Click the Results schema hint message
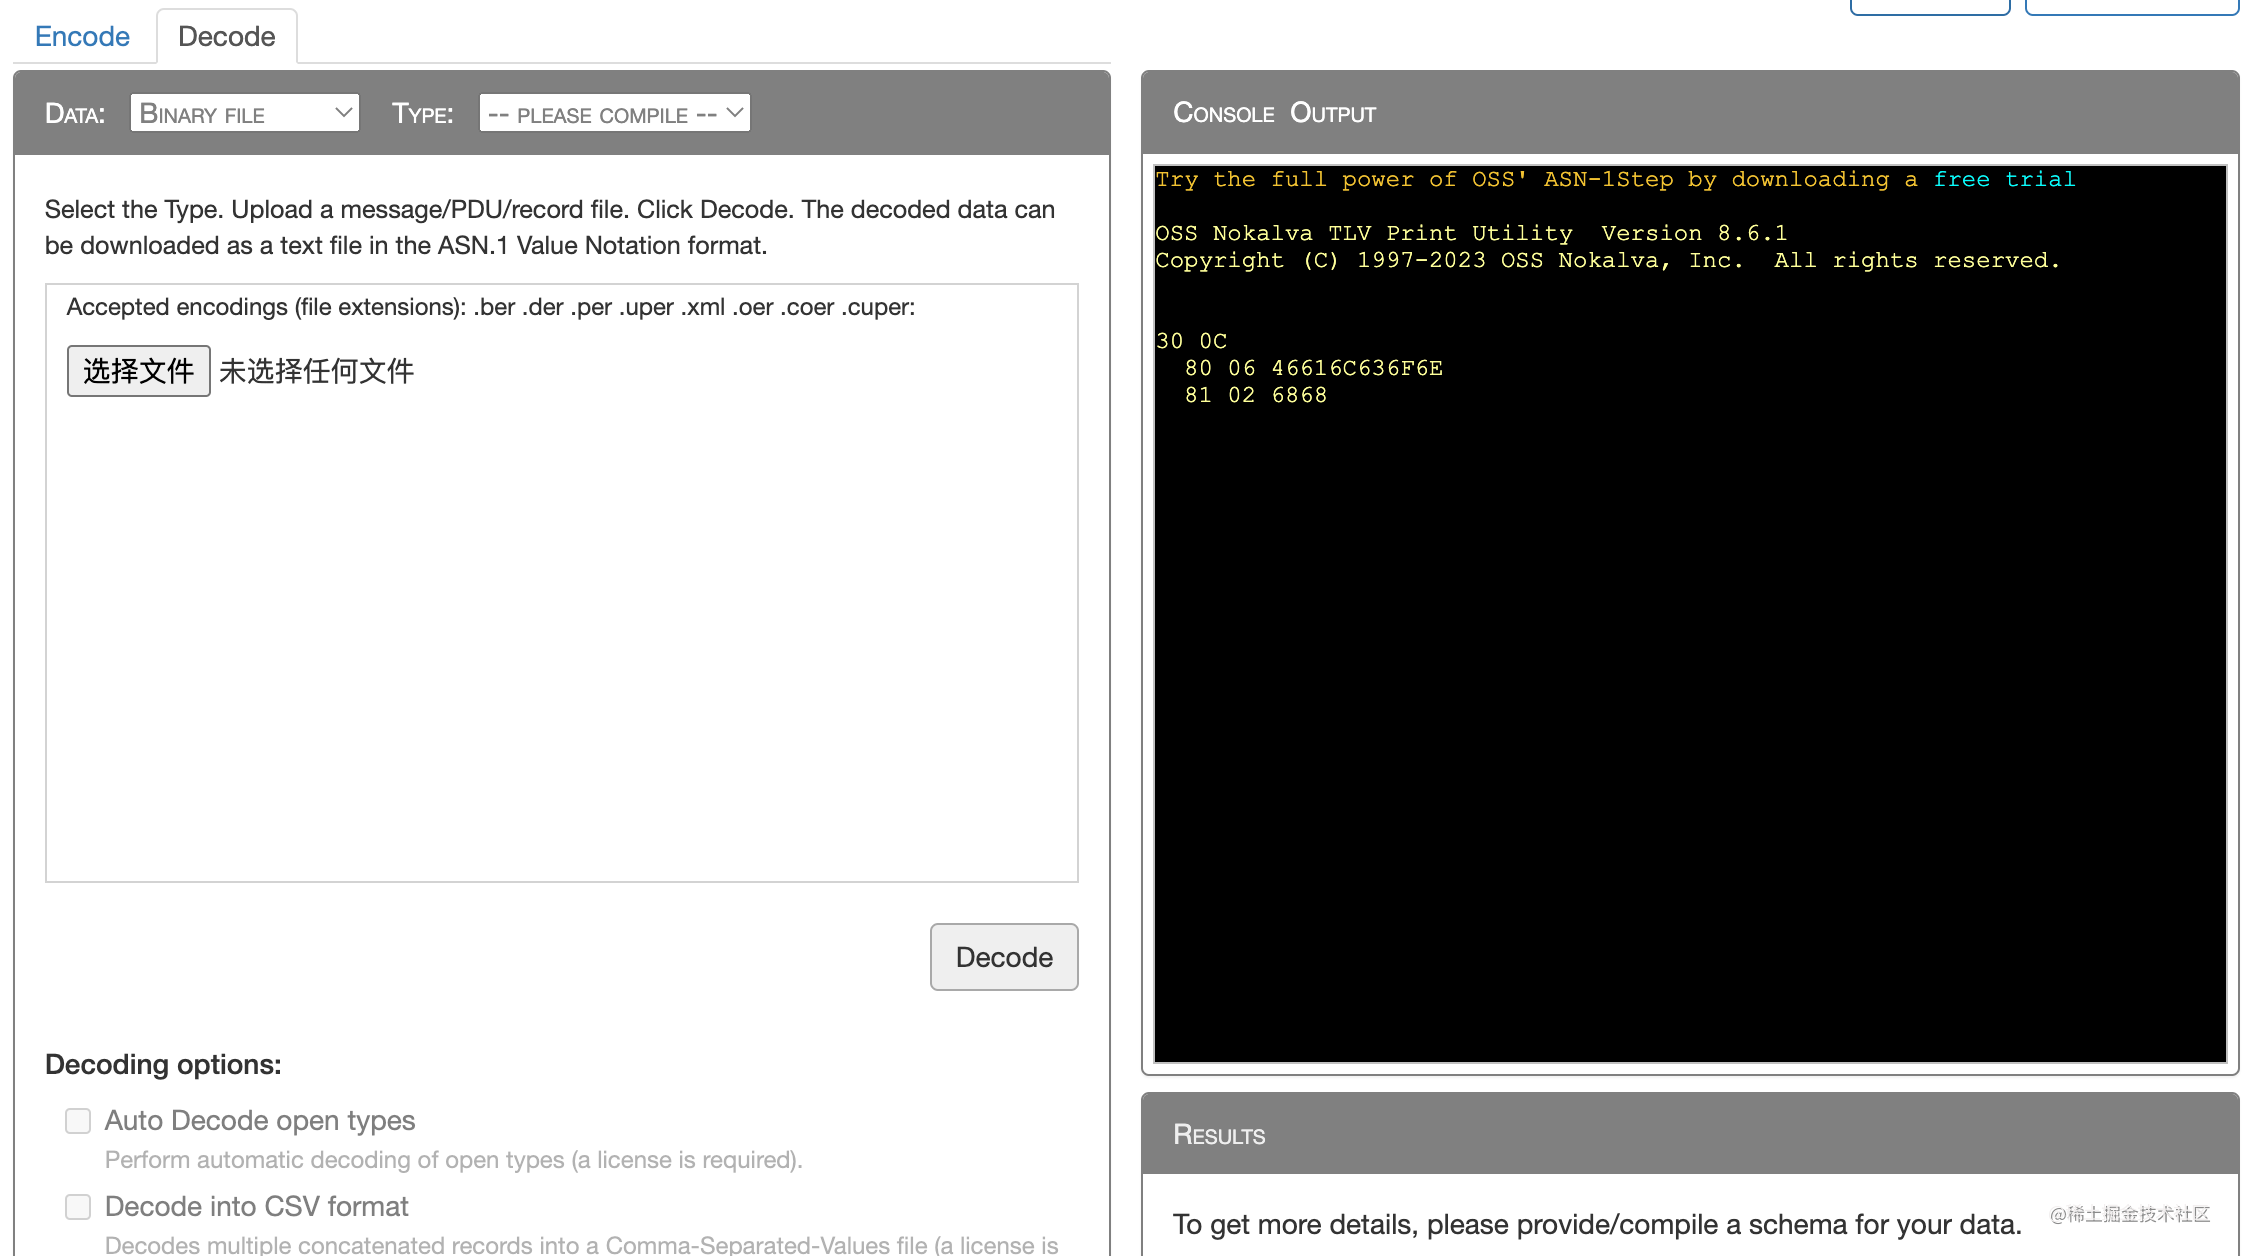The height and width of the screenshot is (1256, 2242). [x=1596, y=1224]
